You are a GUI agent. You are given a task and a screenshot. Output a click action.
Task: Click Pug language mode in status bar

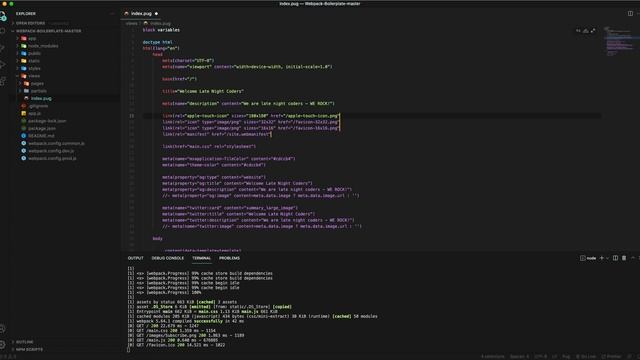(566, 356)
